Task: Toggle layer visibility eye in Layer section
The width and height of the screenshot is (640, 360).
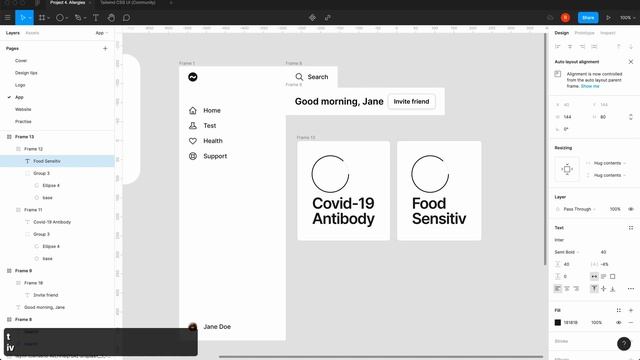Action: click(631, 209)
